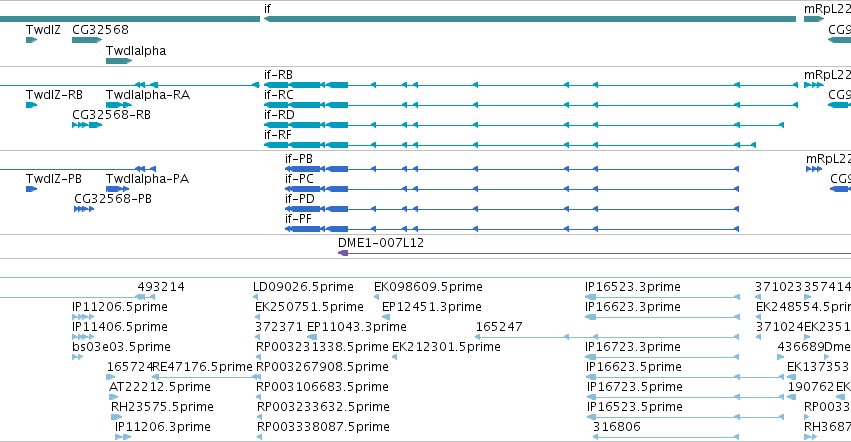851x442 pixels.
Task: Select the EK212301.5prime EST
Action: click(395, 357)
